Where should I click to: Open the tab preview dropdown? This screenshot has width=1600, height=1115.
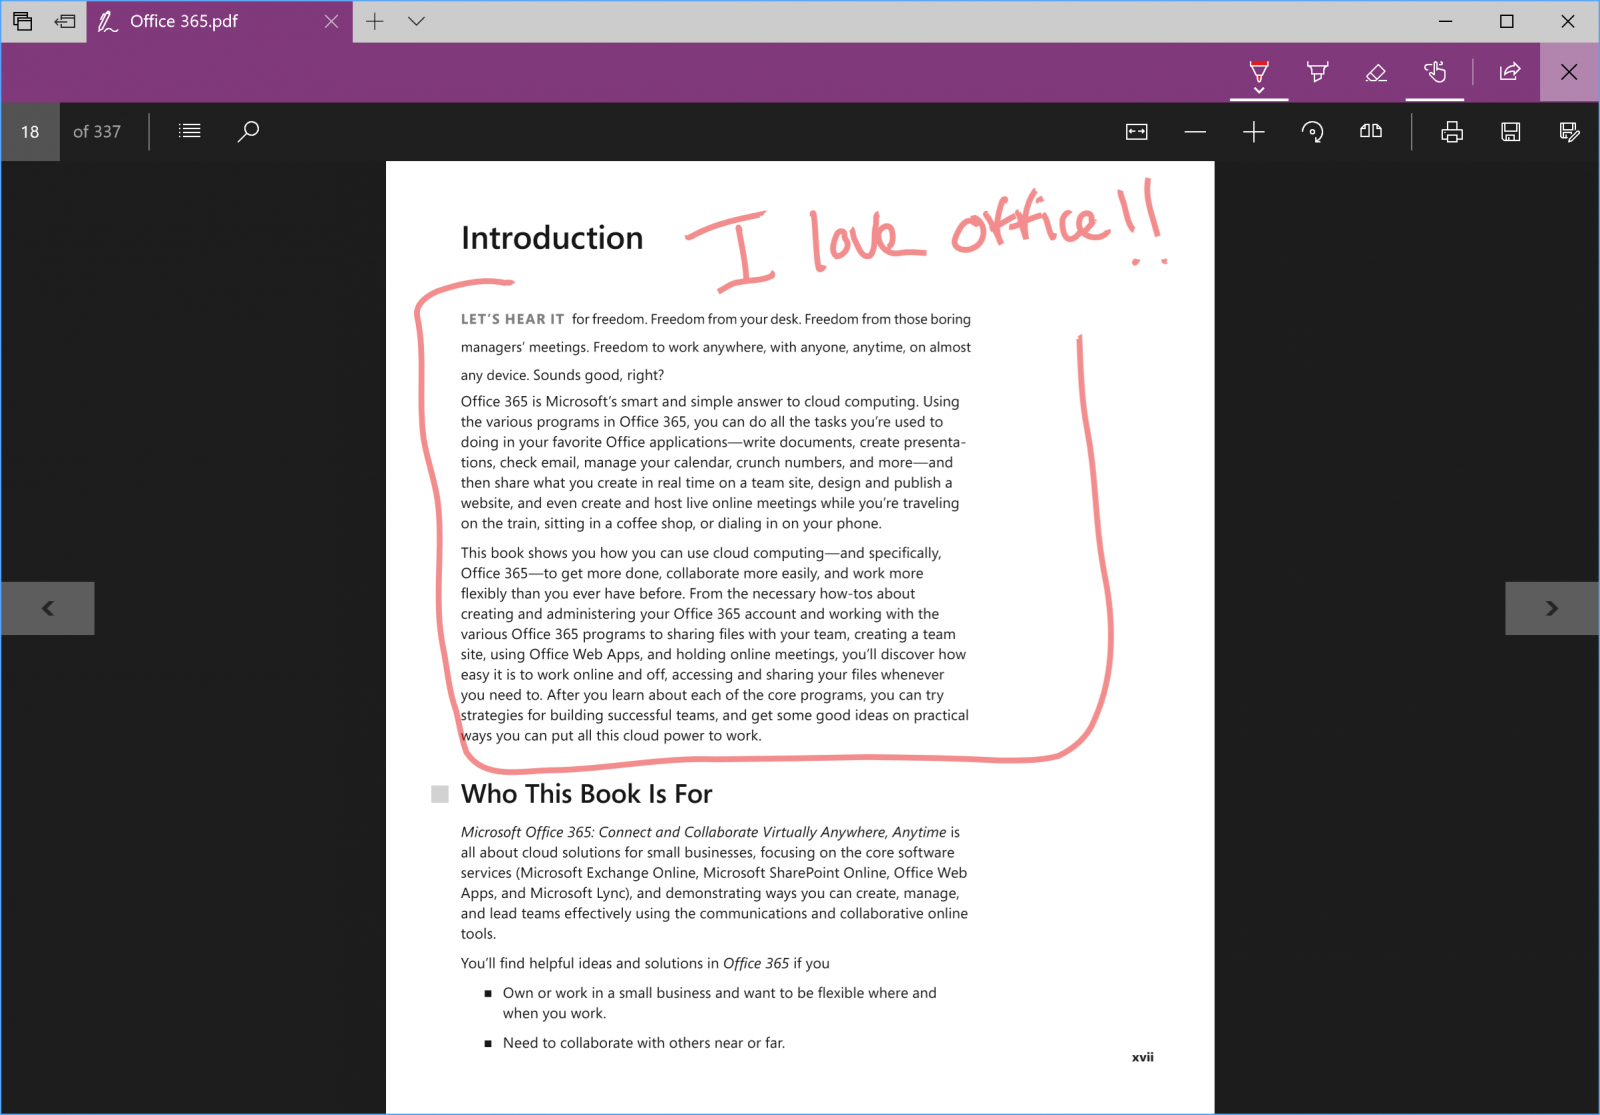click(x=417, y=20)
